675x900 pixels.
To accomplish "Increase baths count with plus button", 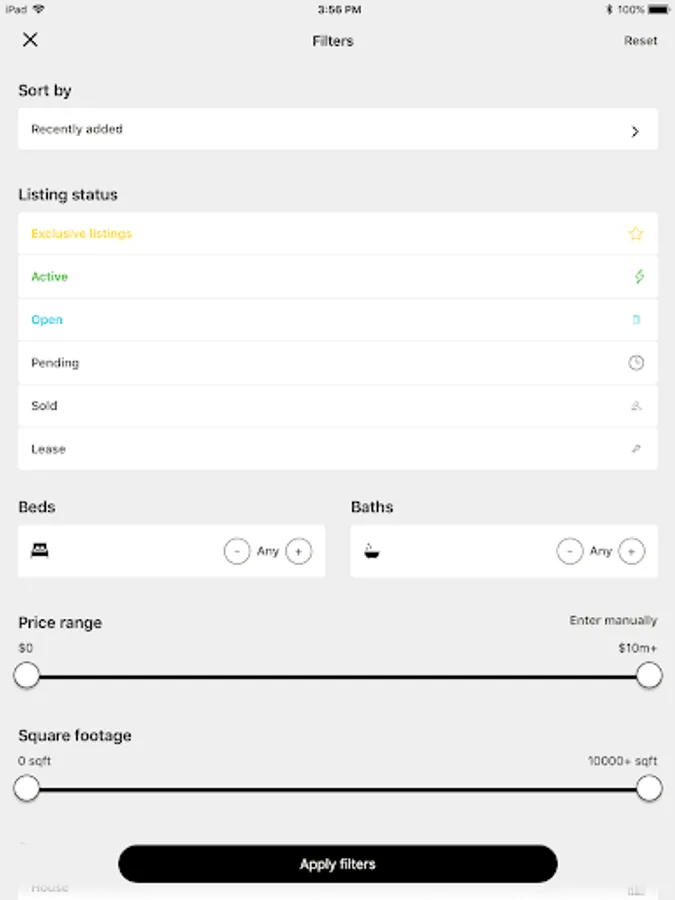I will pyautogui.click(x=631, y=551).
